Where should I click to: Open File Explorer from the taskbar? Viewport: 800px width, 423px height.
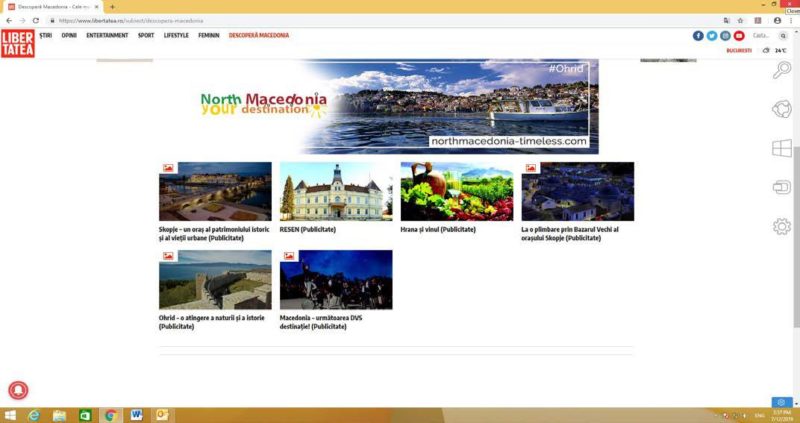[60, 415]
